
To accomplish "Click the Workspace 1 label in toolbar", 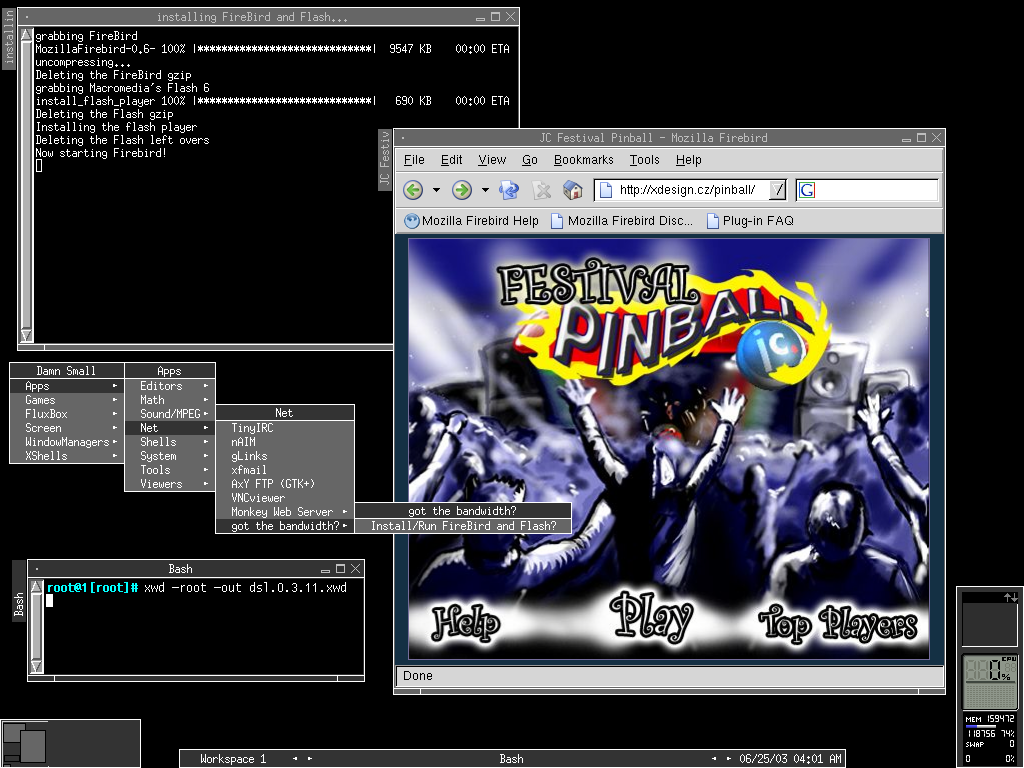I will 233,759.
